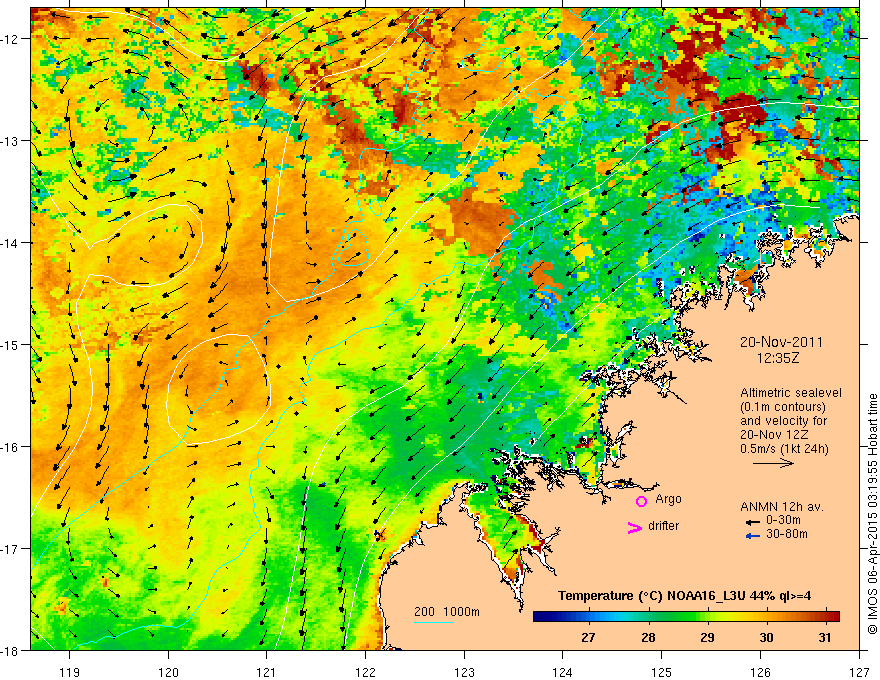
Task: Click the magenta drifter arrowhead legend symbol
Action: tap(634, 528)
